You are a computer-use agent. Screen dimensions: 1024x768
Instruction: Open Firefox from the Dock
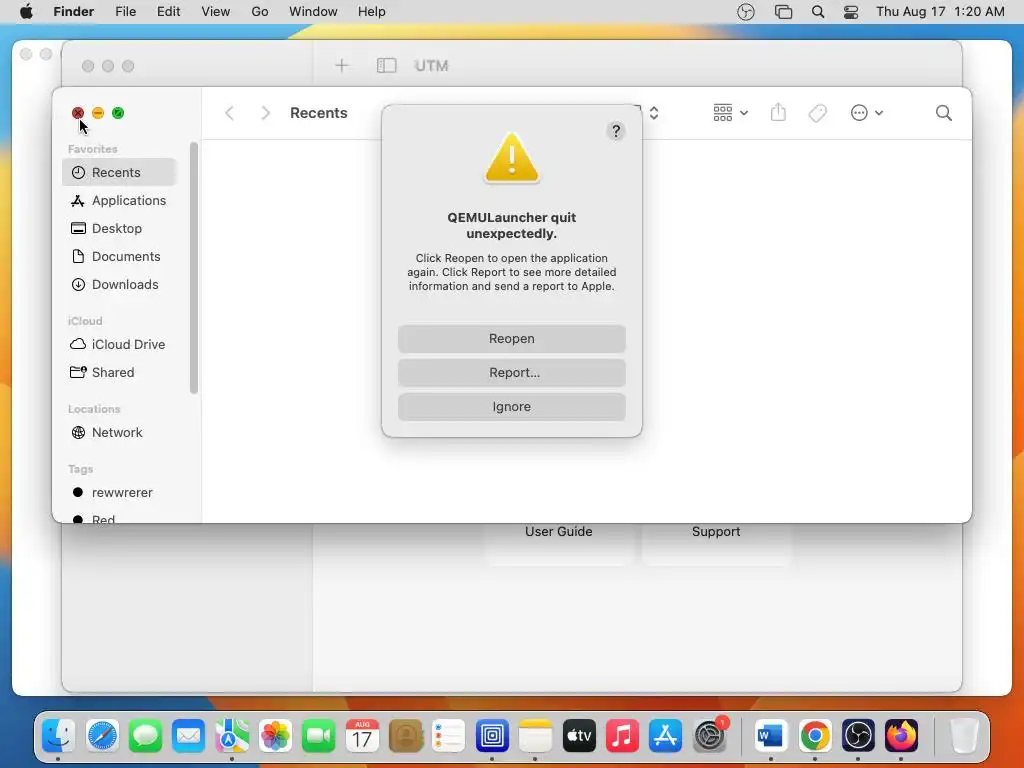tap(901, 737)
